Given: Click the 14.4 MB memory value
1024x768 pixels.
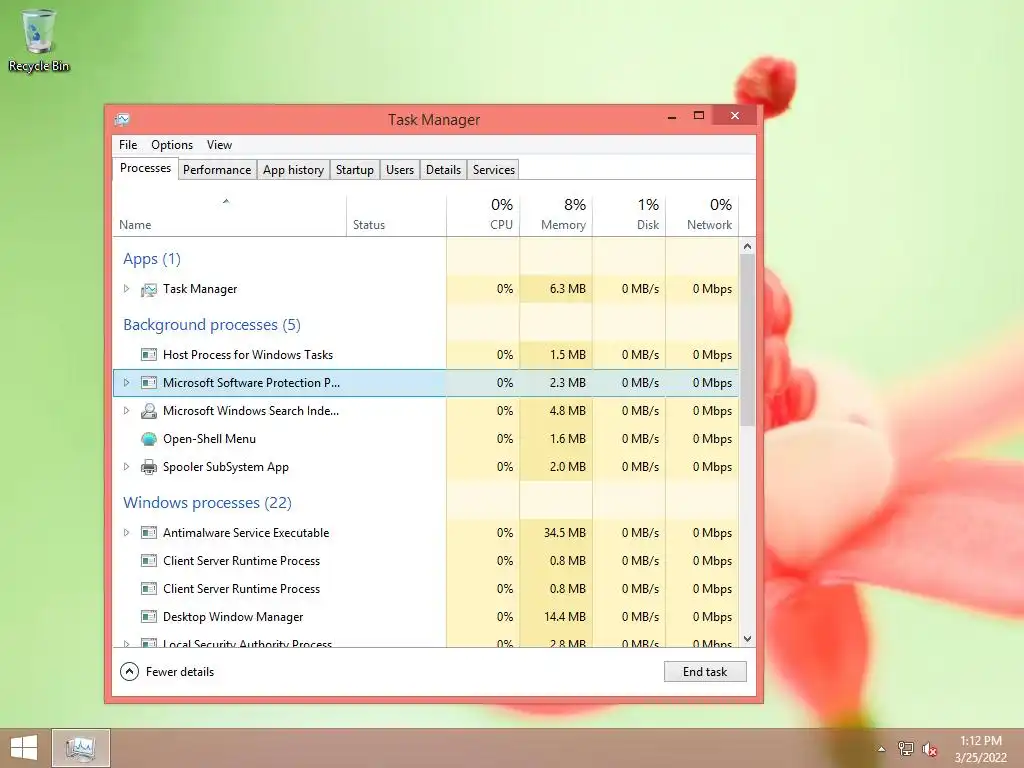Looking at the screenshot, I should tap(565, 617).
